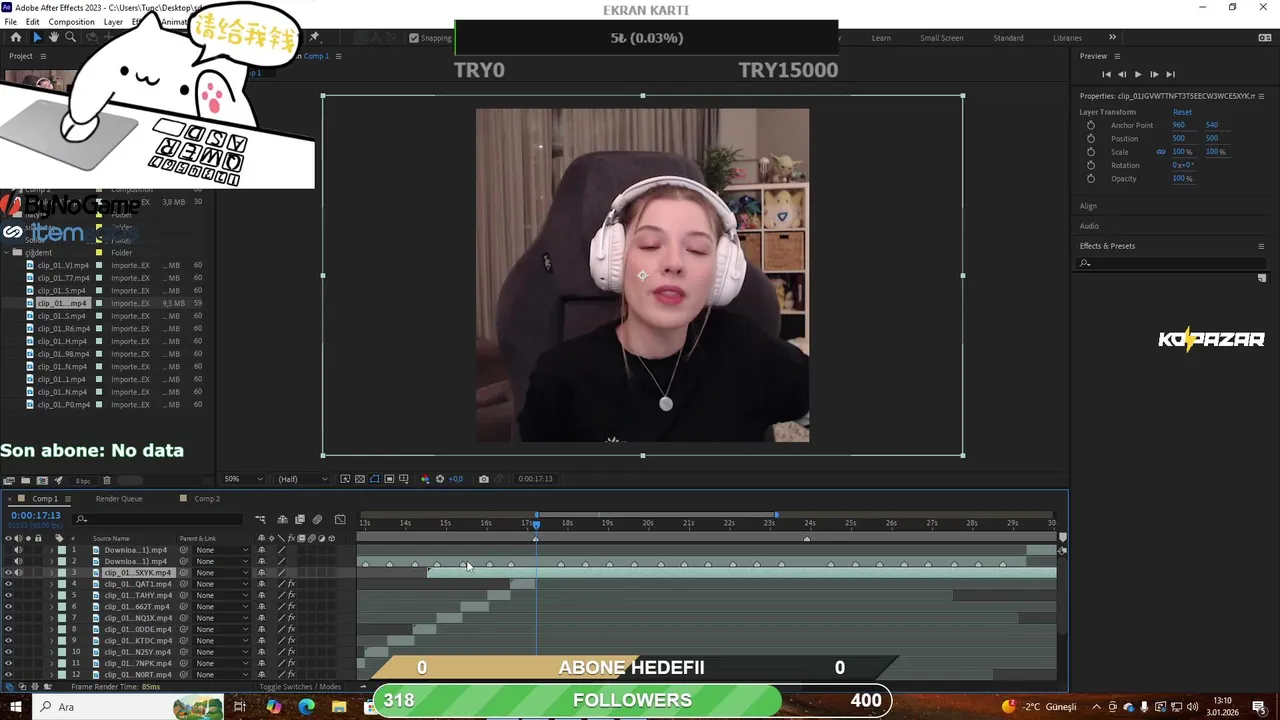Open parent dropdown for layer 11
The height and width of the screenshot is (720, 1280).
222,663
